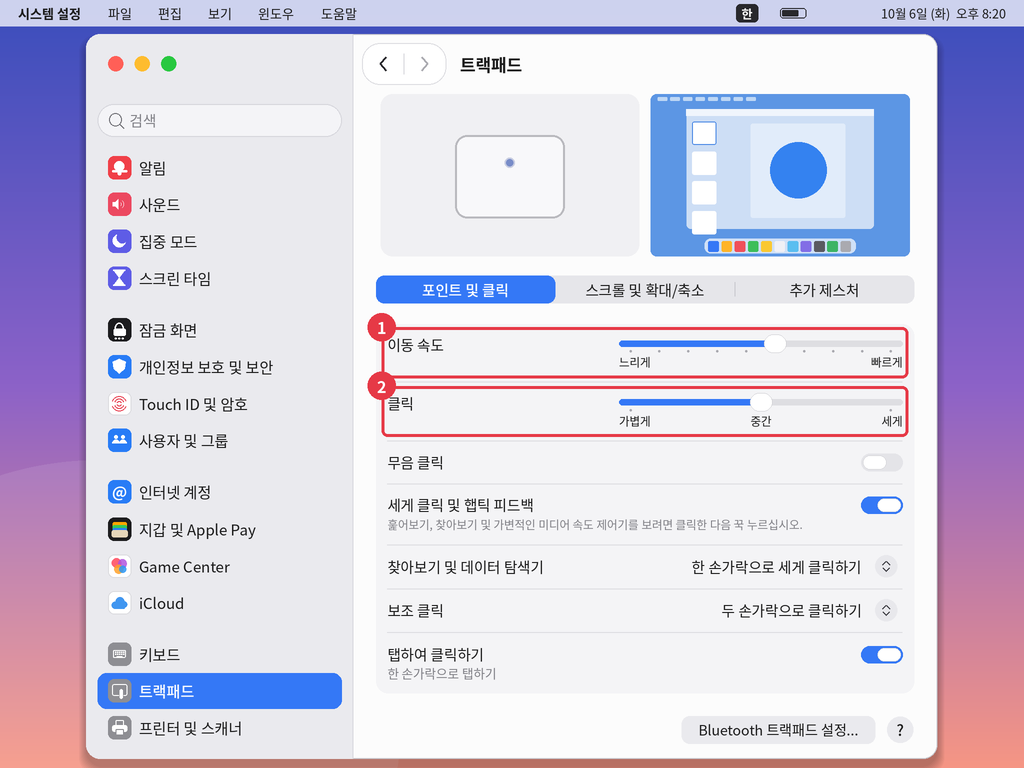The height and width of the screenshot is (768, 1024).
Task: Click the 중간 label under click slider
Action: click(x=761, y=421)
